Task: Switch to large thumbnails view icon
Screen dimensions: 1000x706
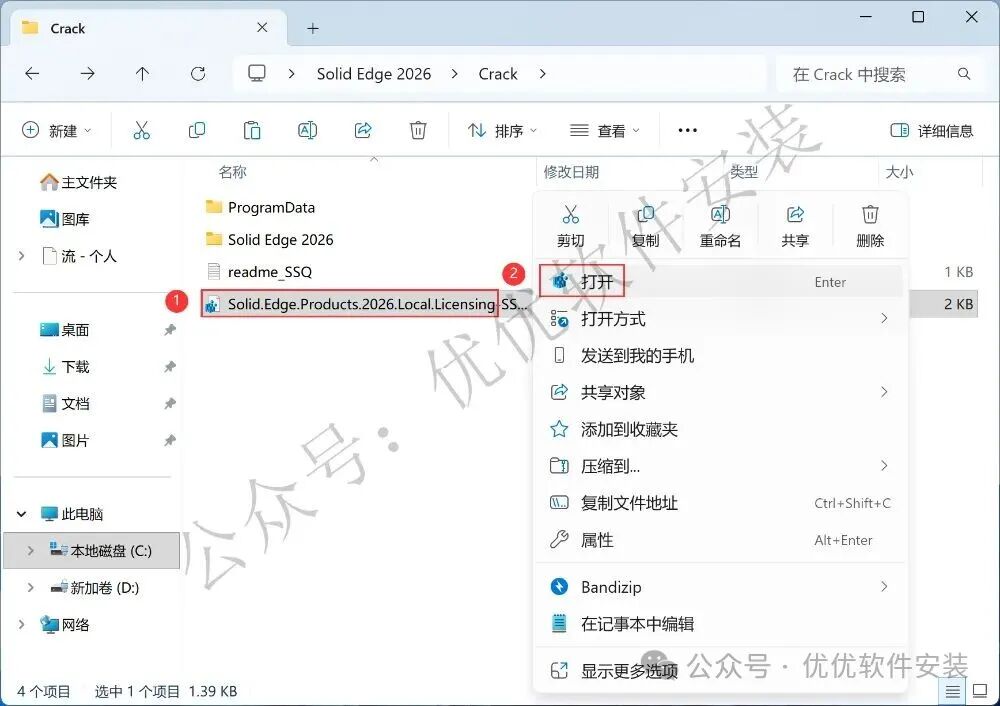Action: [980, 691]
